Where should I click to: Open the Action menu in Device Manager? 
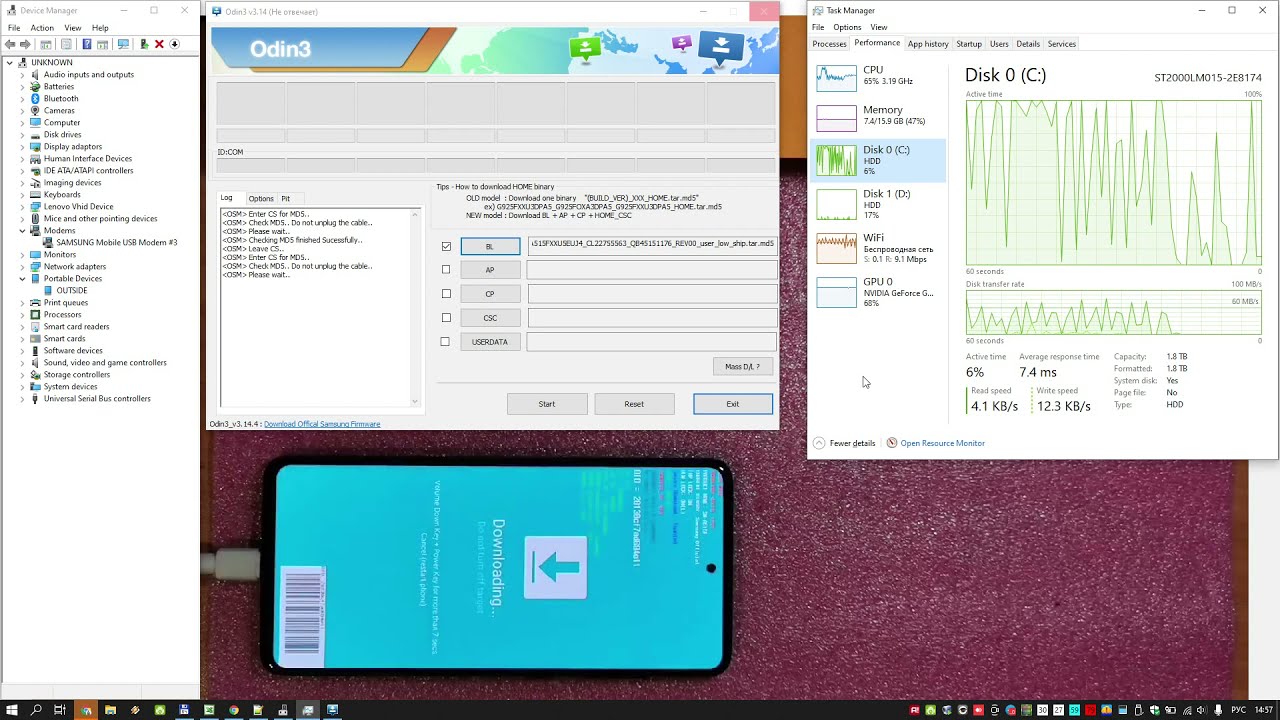[42, 28]
